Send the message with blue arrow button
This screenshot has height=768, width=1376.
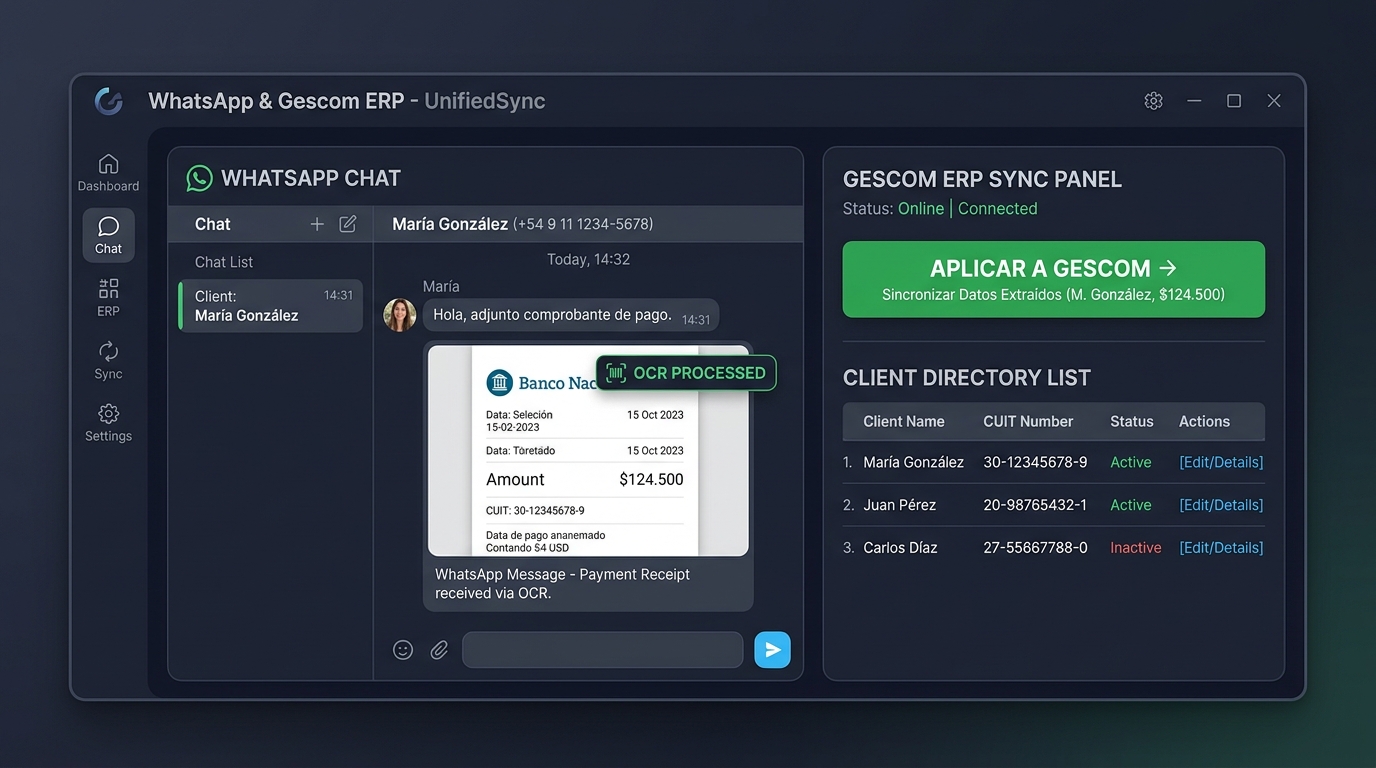(x=772, y=650)
